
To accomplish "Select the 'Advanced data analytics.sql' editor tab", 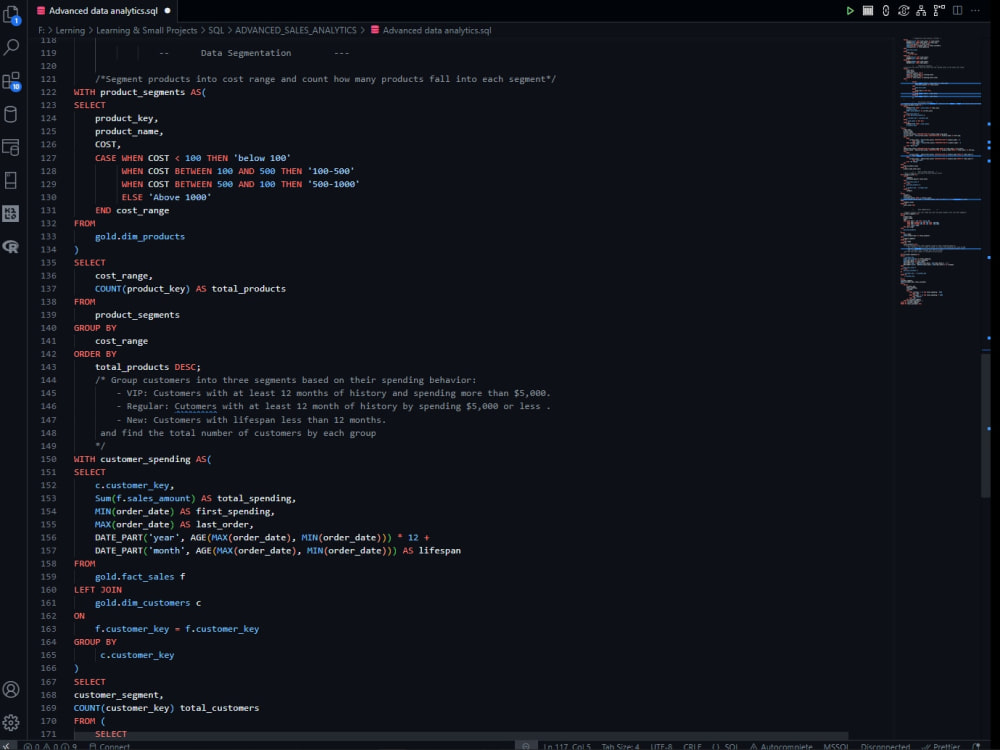I will (103, 11).
